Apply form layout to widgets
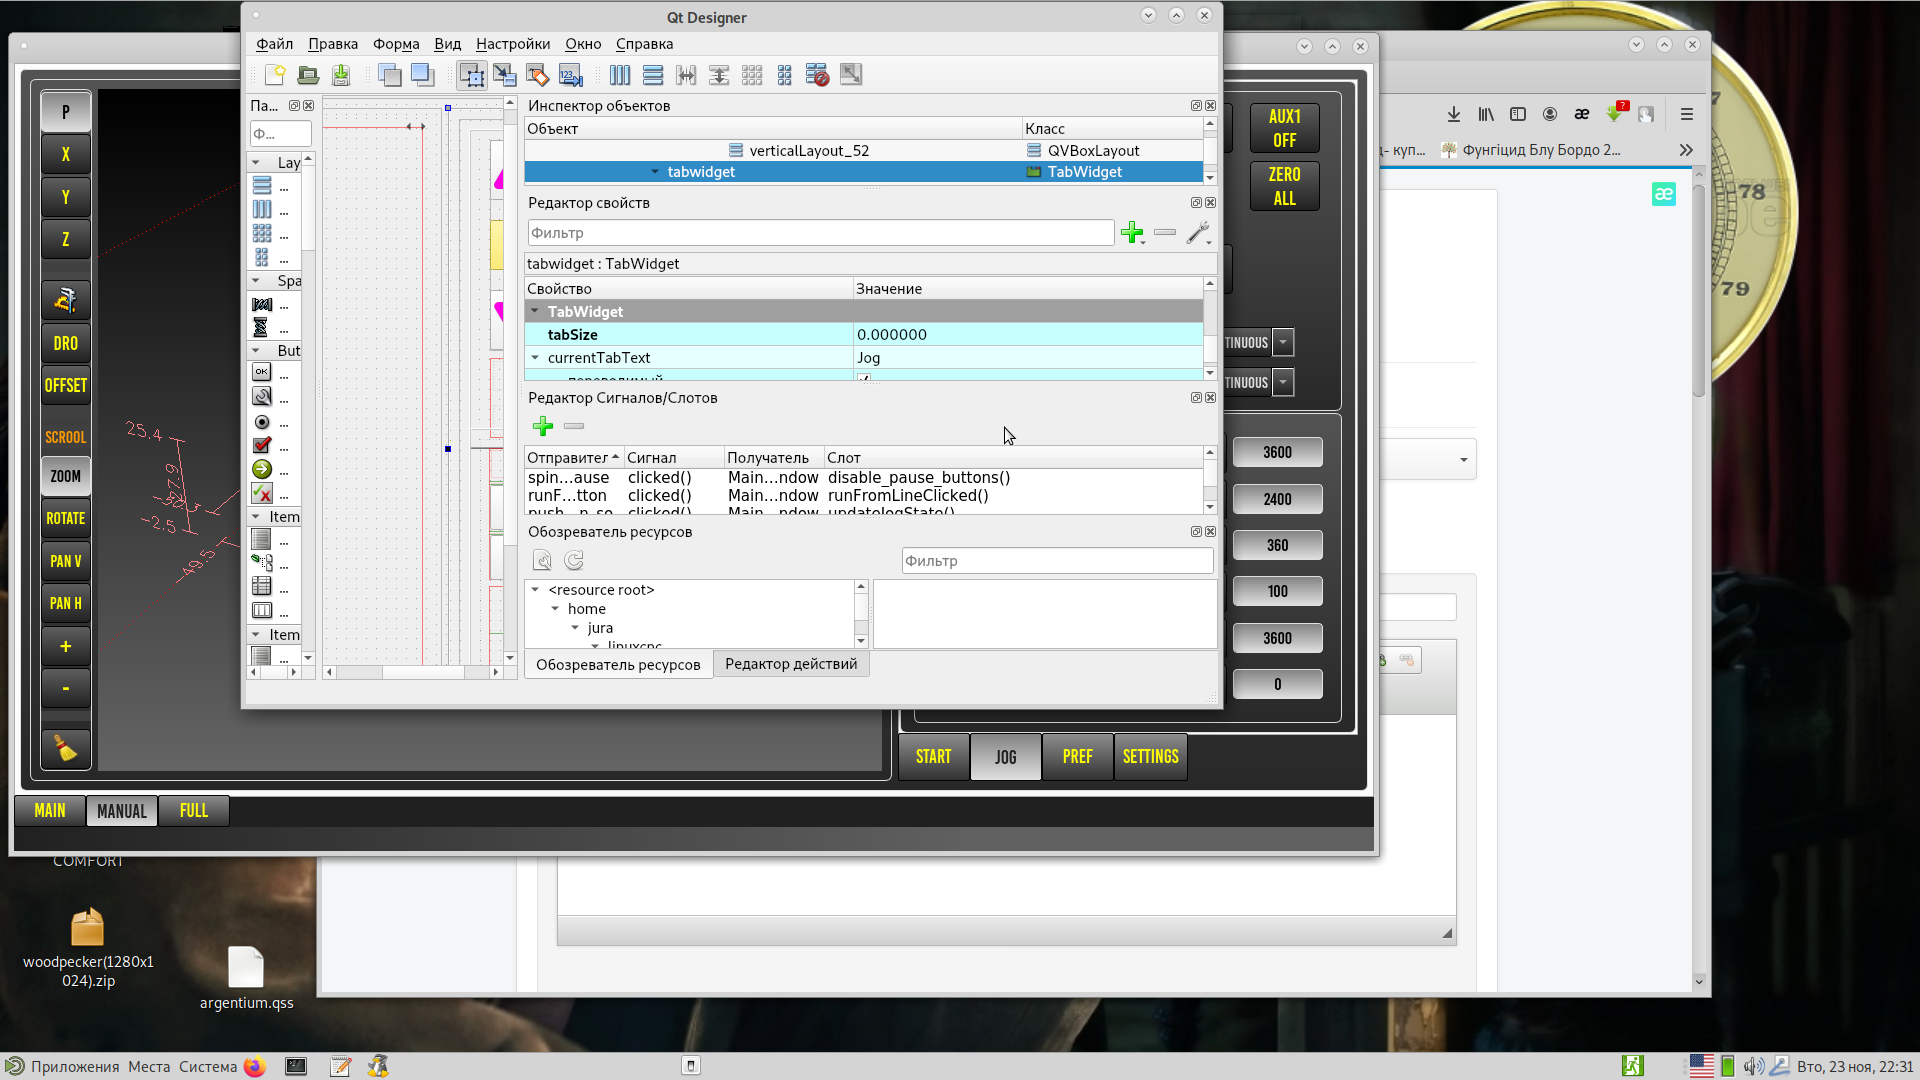Viewport: 1920px width, 1080px height. [x=785, y=75]
